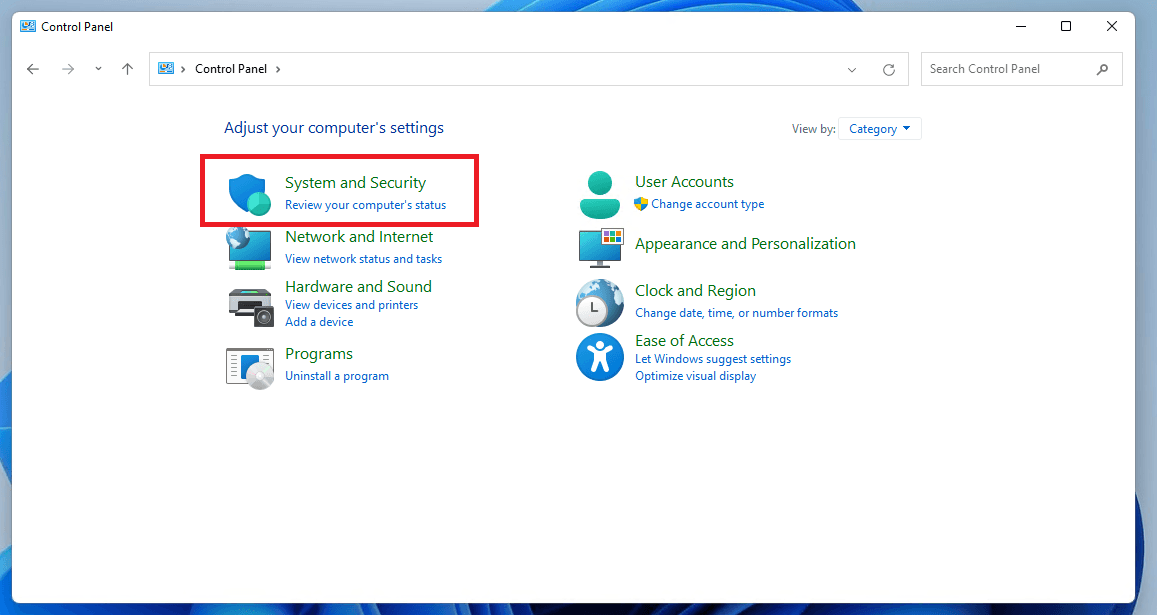Image resolution: width=1157 pixels, height=615 pixels.
Task: Open the recent locations dropdown chevron
Action: click(x=98, y=69)
